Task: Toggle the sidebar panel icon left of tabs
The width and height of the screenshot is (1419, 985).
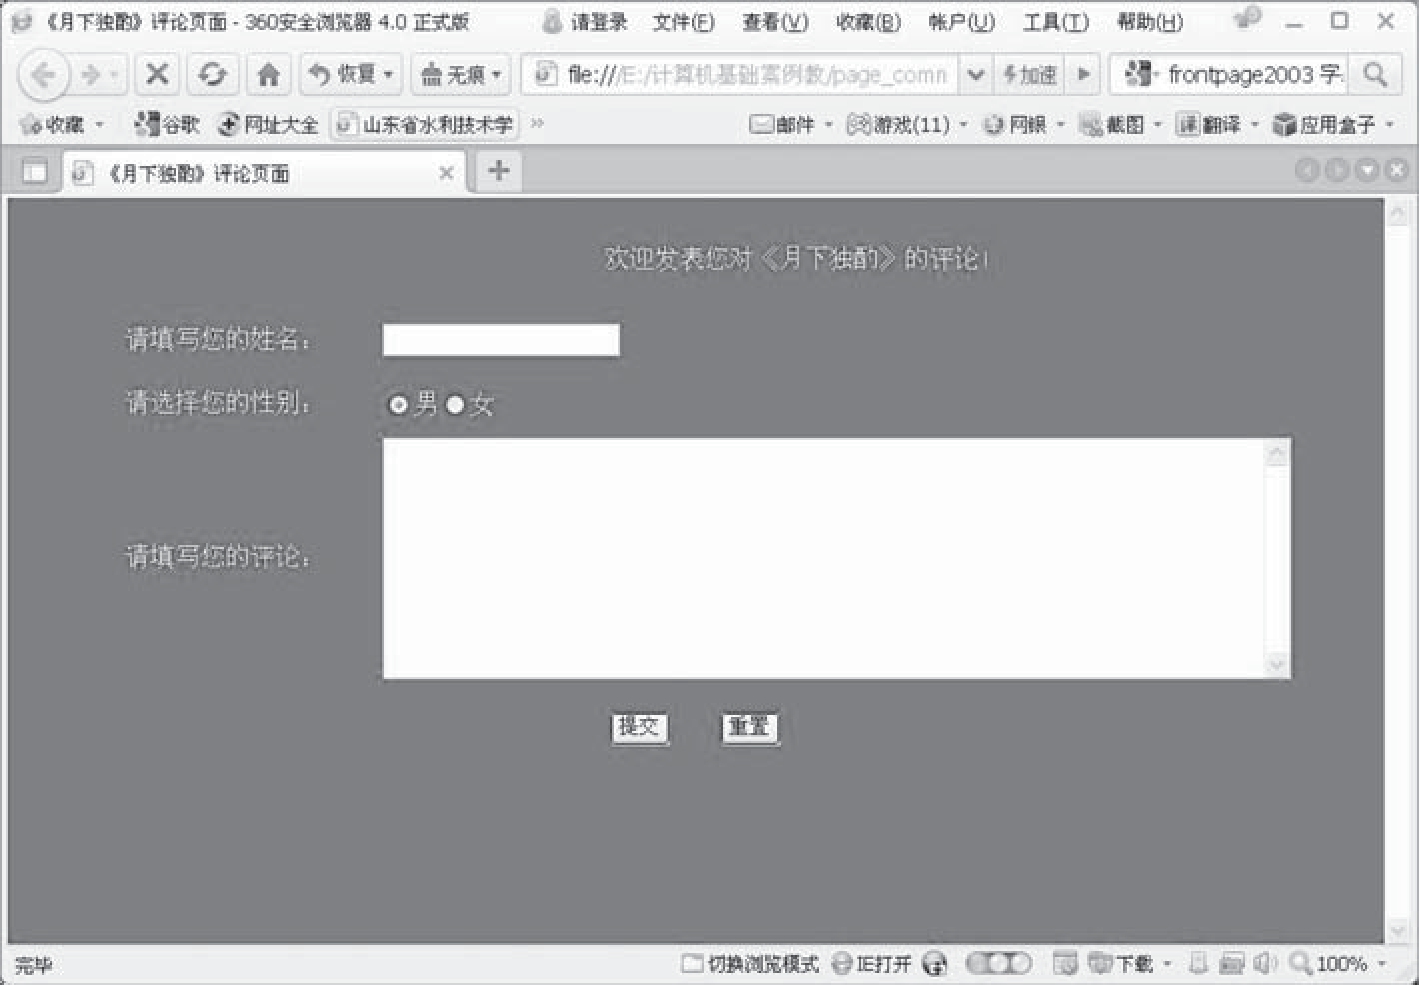Action: click(x=35, y=172)
